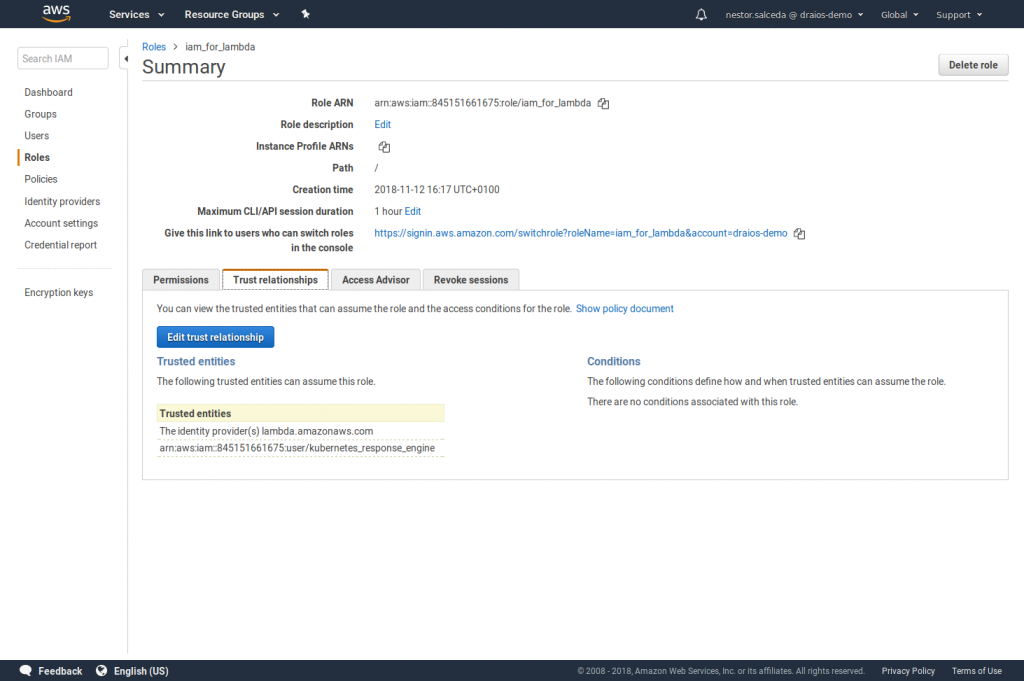Open the notifications bell
Image resolution: width=1024 pixels, height=681 pixels.
pos(701,14)
